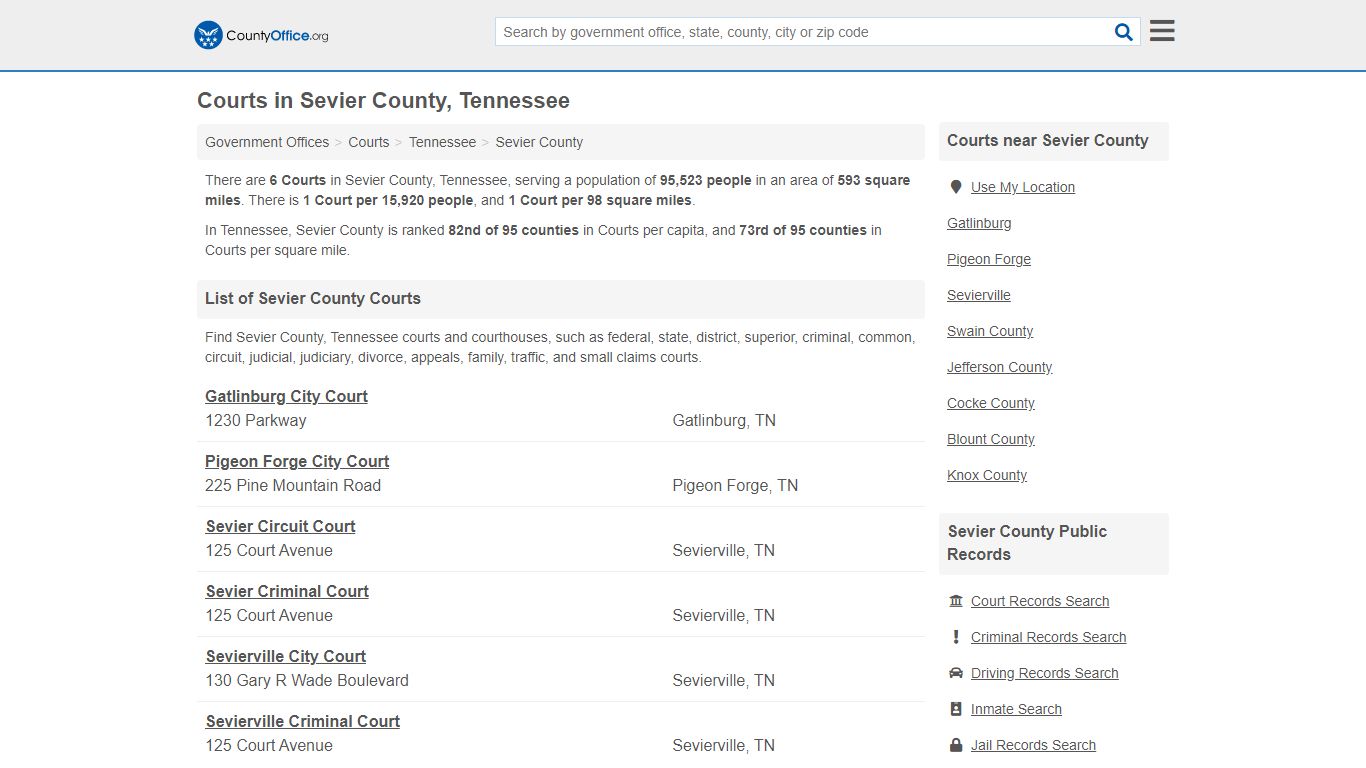This screenshot has width=1366, height=768.
Task: Select the Sevier County breadcrumb
Action: (x=539, y=142)
